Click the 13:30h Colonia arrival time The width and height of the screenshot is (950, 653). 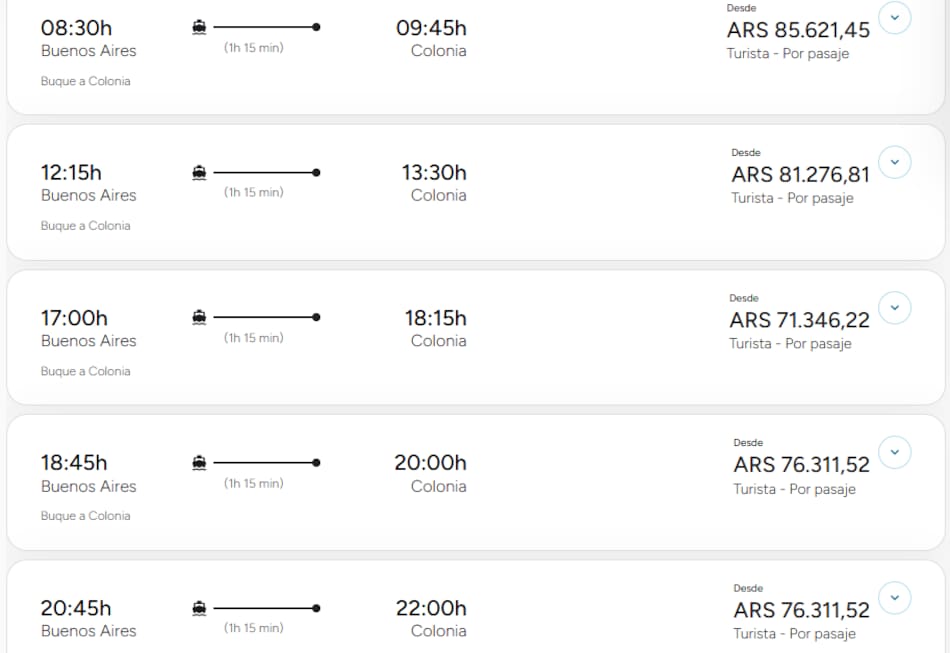click(x=434, y=173)
